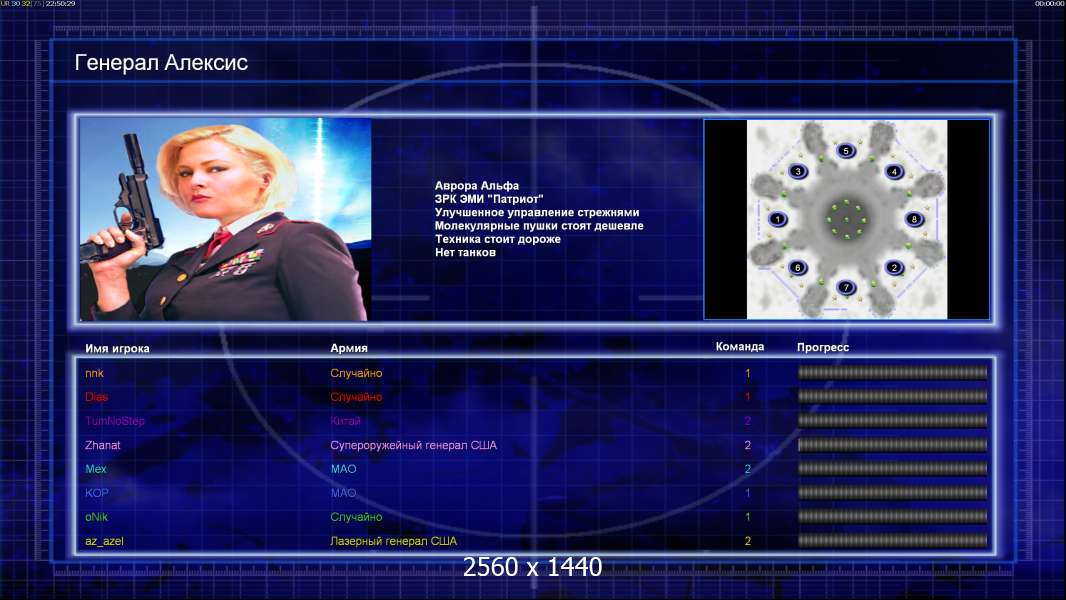Viewport: 1066px width, 600px height.
Task: Click the KOP loading progress bar
Action: click(x=893, y=493)
